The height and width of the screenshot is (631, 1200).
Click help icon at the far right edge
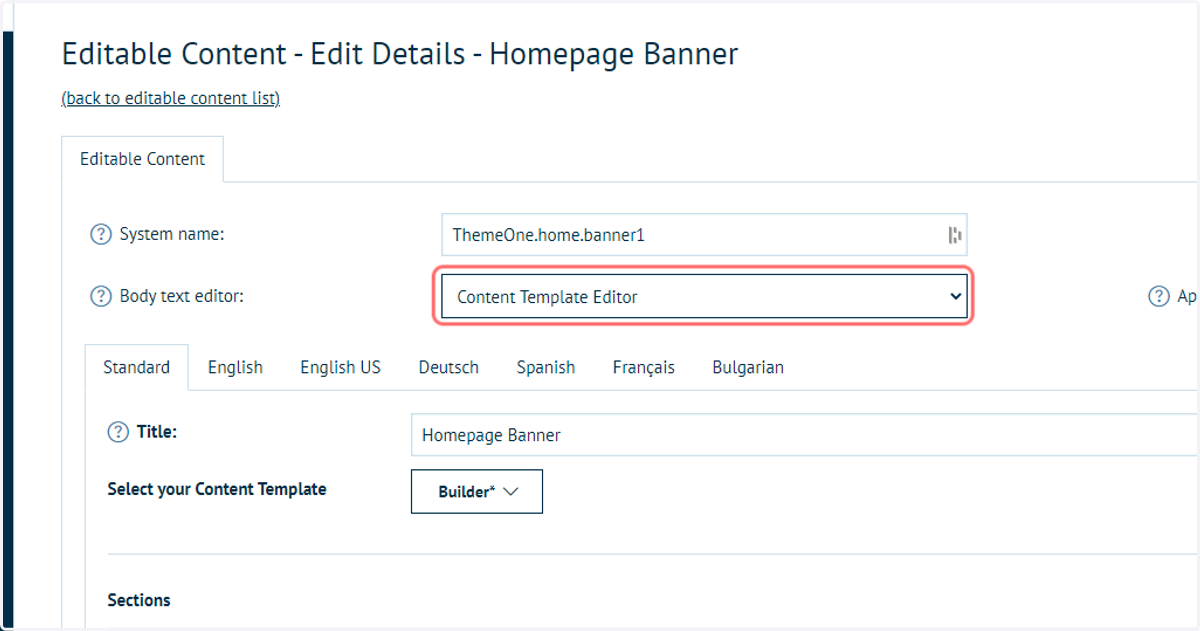point(1159,296)
